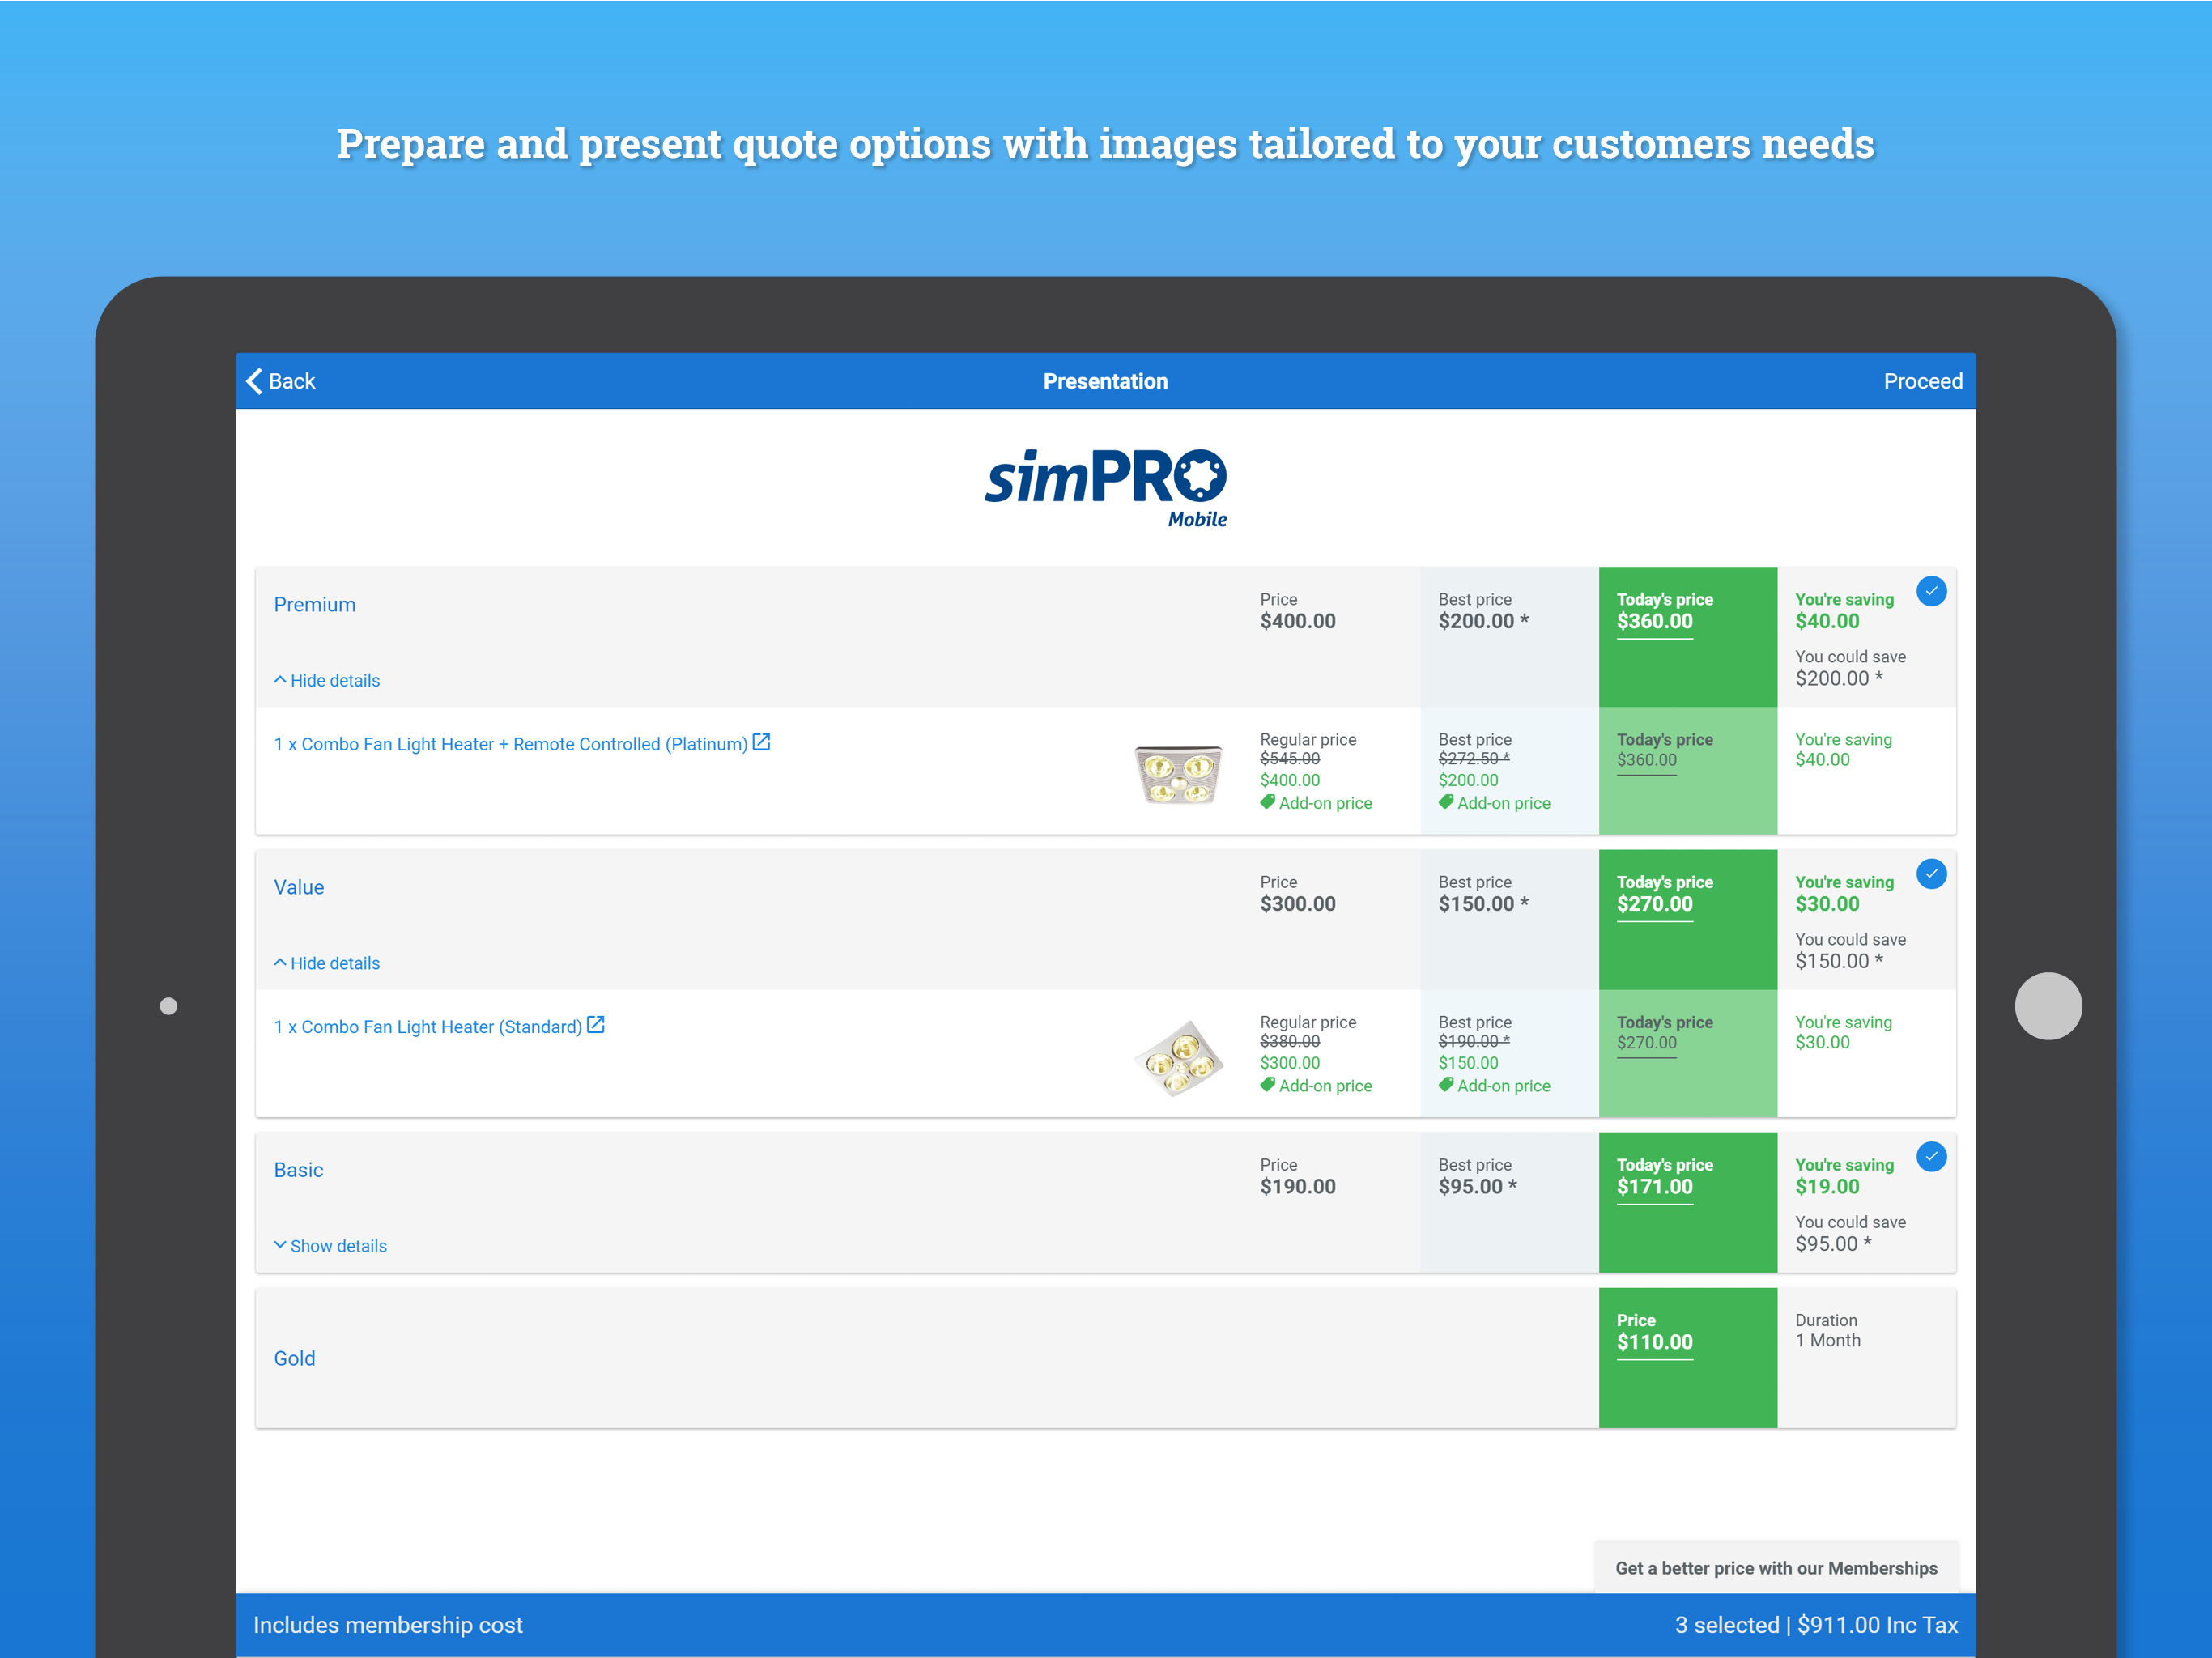Open external link beside Platinum heater name

[761, 742]
